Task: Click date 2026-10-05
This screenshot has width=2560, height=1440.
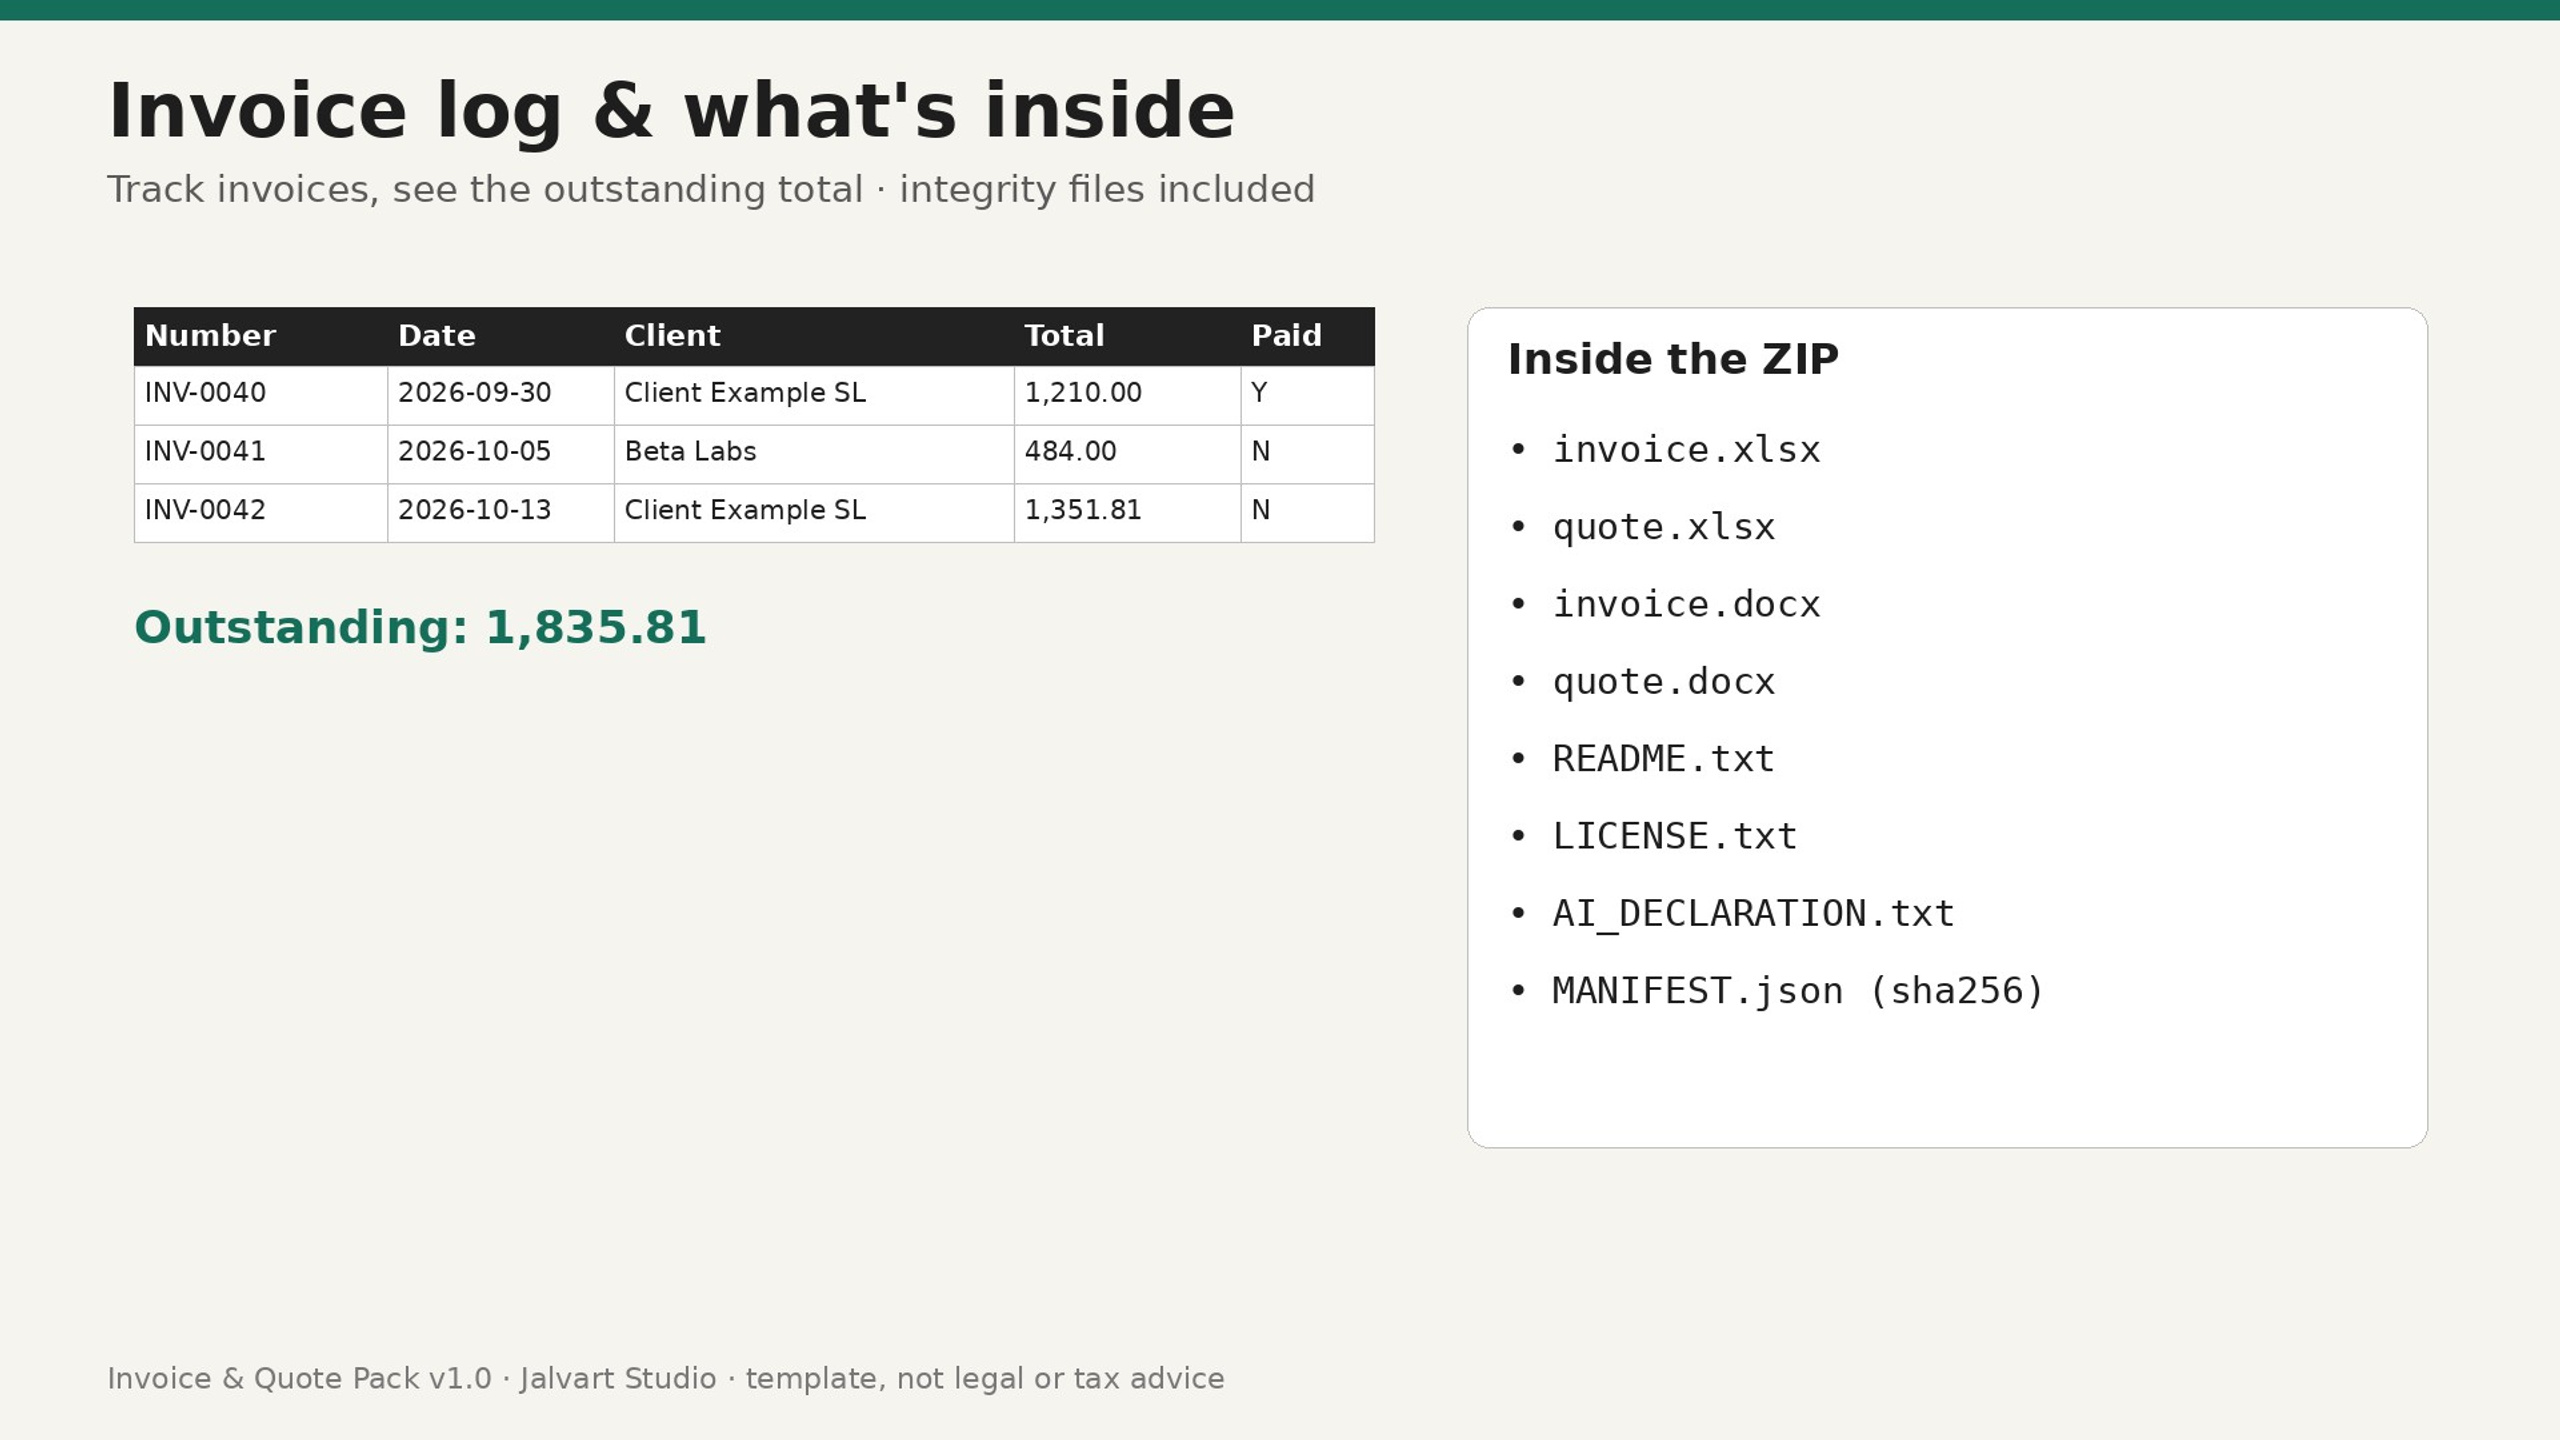Action: tap(474, 452)
